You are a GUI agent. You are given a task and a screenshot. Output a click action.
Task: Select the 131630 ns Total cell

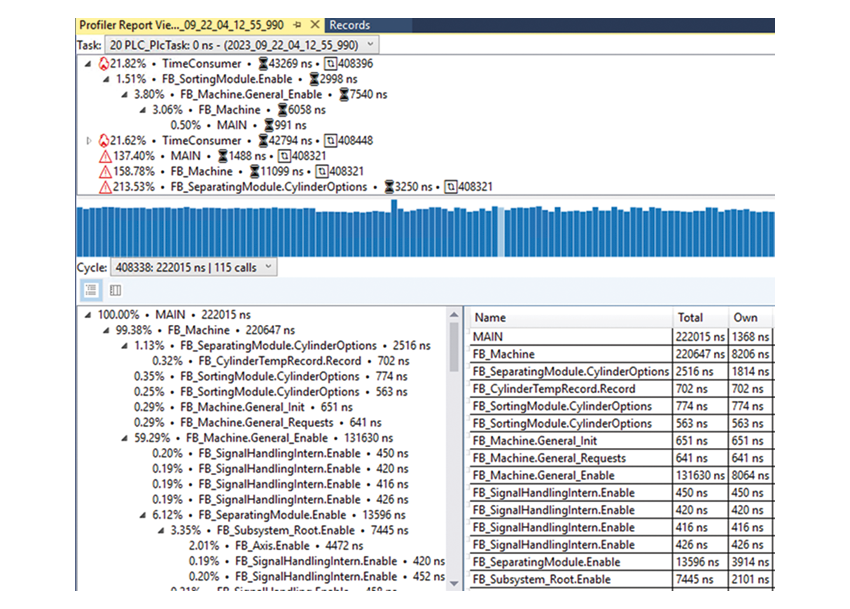[700, 476]
